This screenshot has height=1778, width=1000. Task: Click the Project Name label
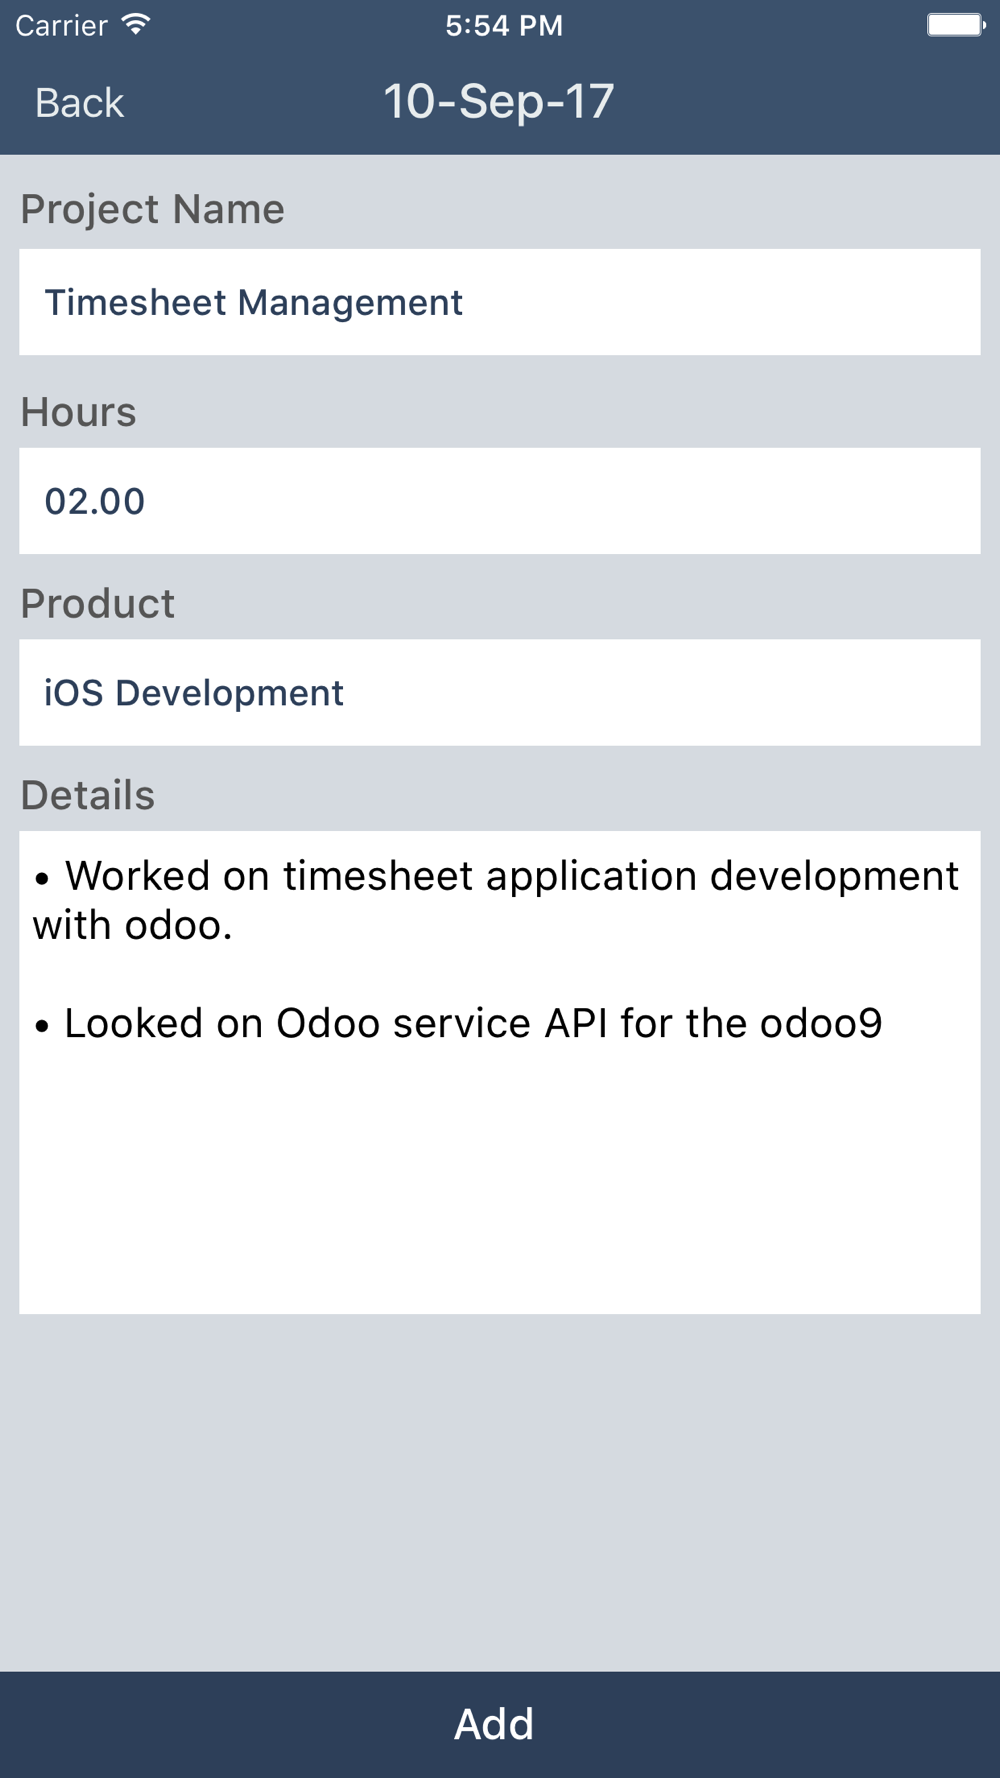[x=153, y=209]
